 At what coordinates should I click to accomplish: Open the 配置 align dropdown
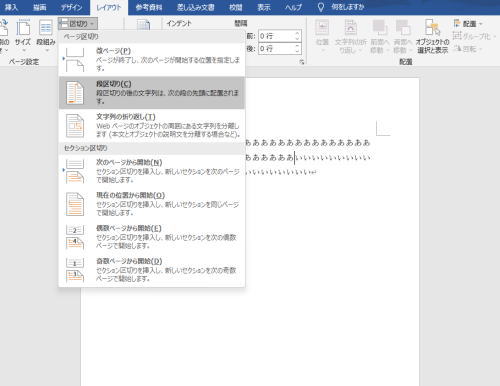click(468, 24)
